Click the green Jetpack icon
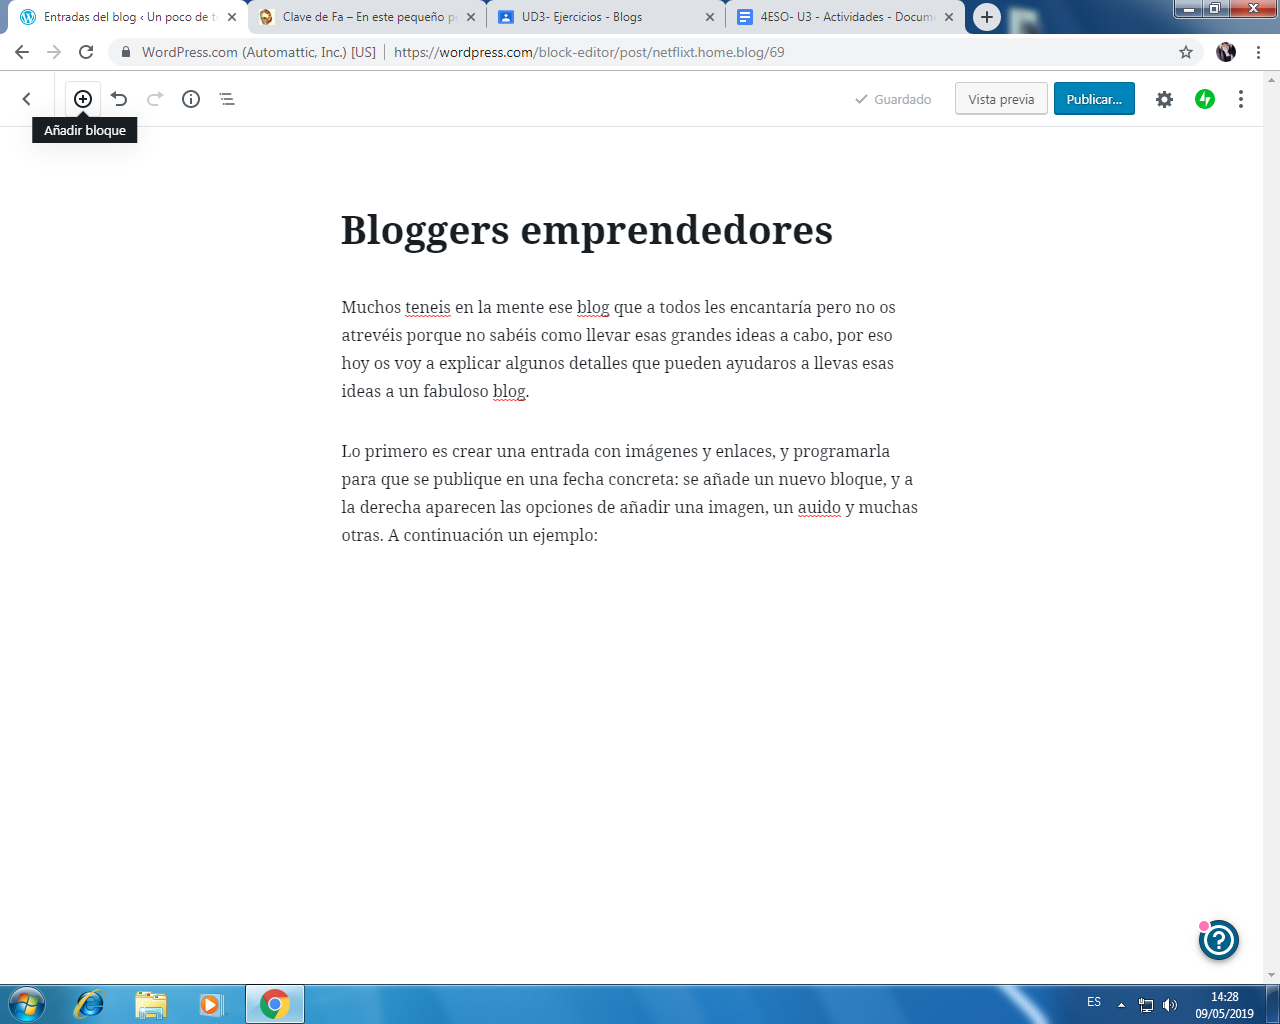The width and height of the screenshot is (1280, 1024). (1205, 99)
